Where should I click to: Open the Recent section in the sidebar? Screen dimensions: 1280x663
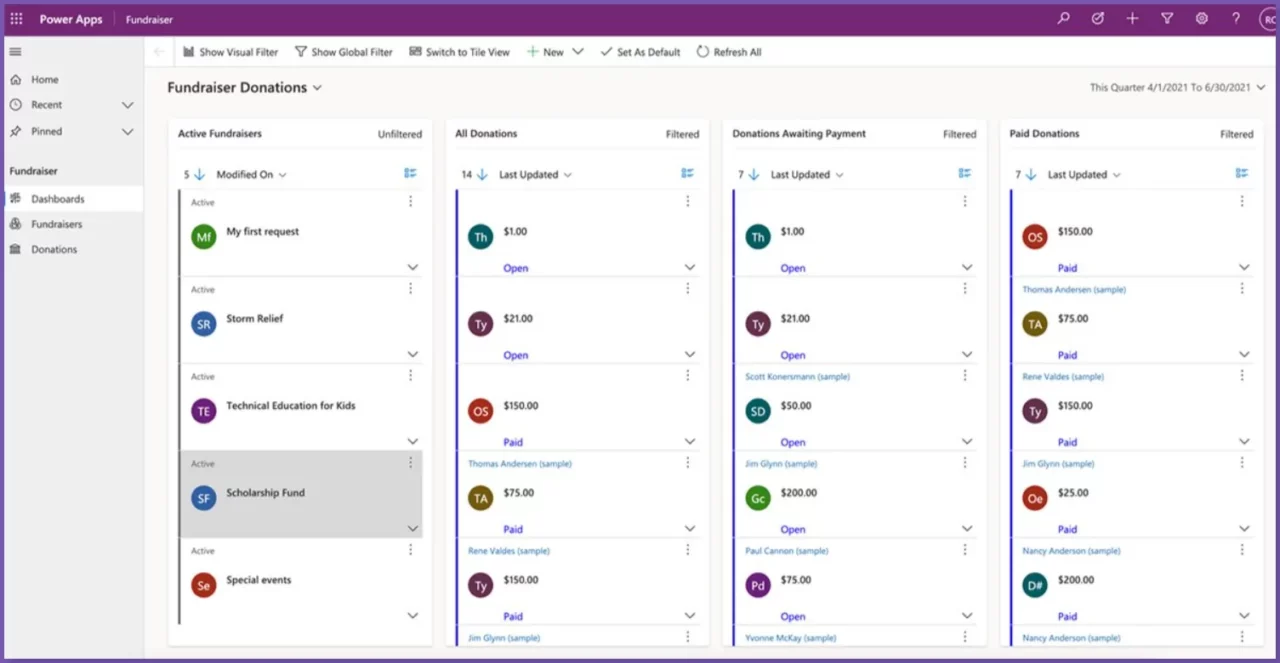coord(48,104)
